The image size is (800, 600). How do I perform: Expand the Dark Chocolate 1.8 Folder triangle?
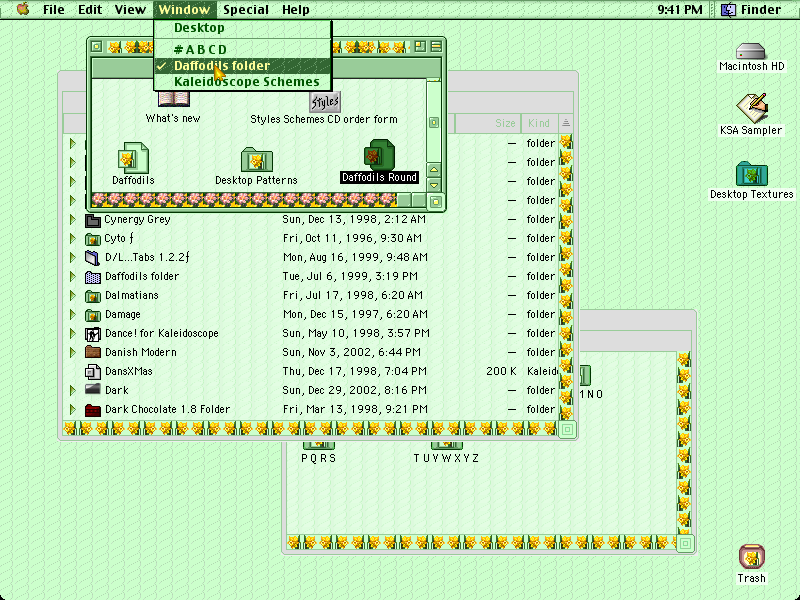73,410
